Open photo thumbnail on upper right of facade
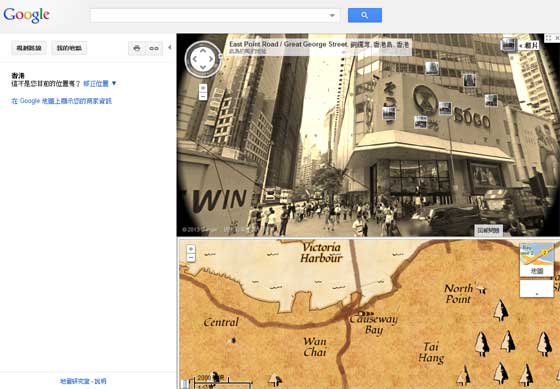The width and height of the screenshot is (560, 389). click(x=469, y=80)
